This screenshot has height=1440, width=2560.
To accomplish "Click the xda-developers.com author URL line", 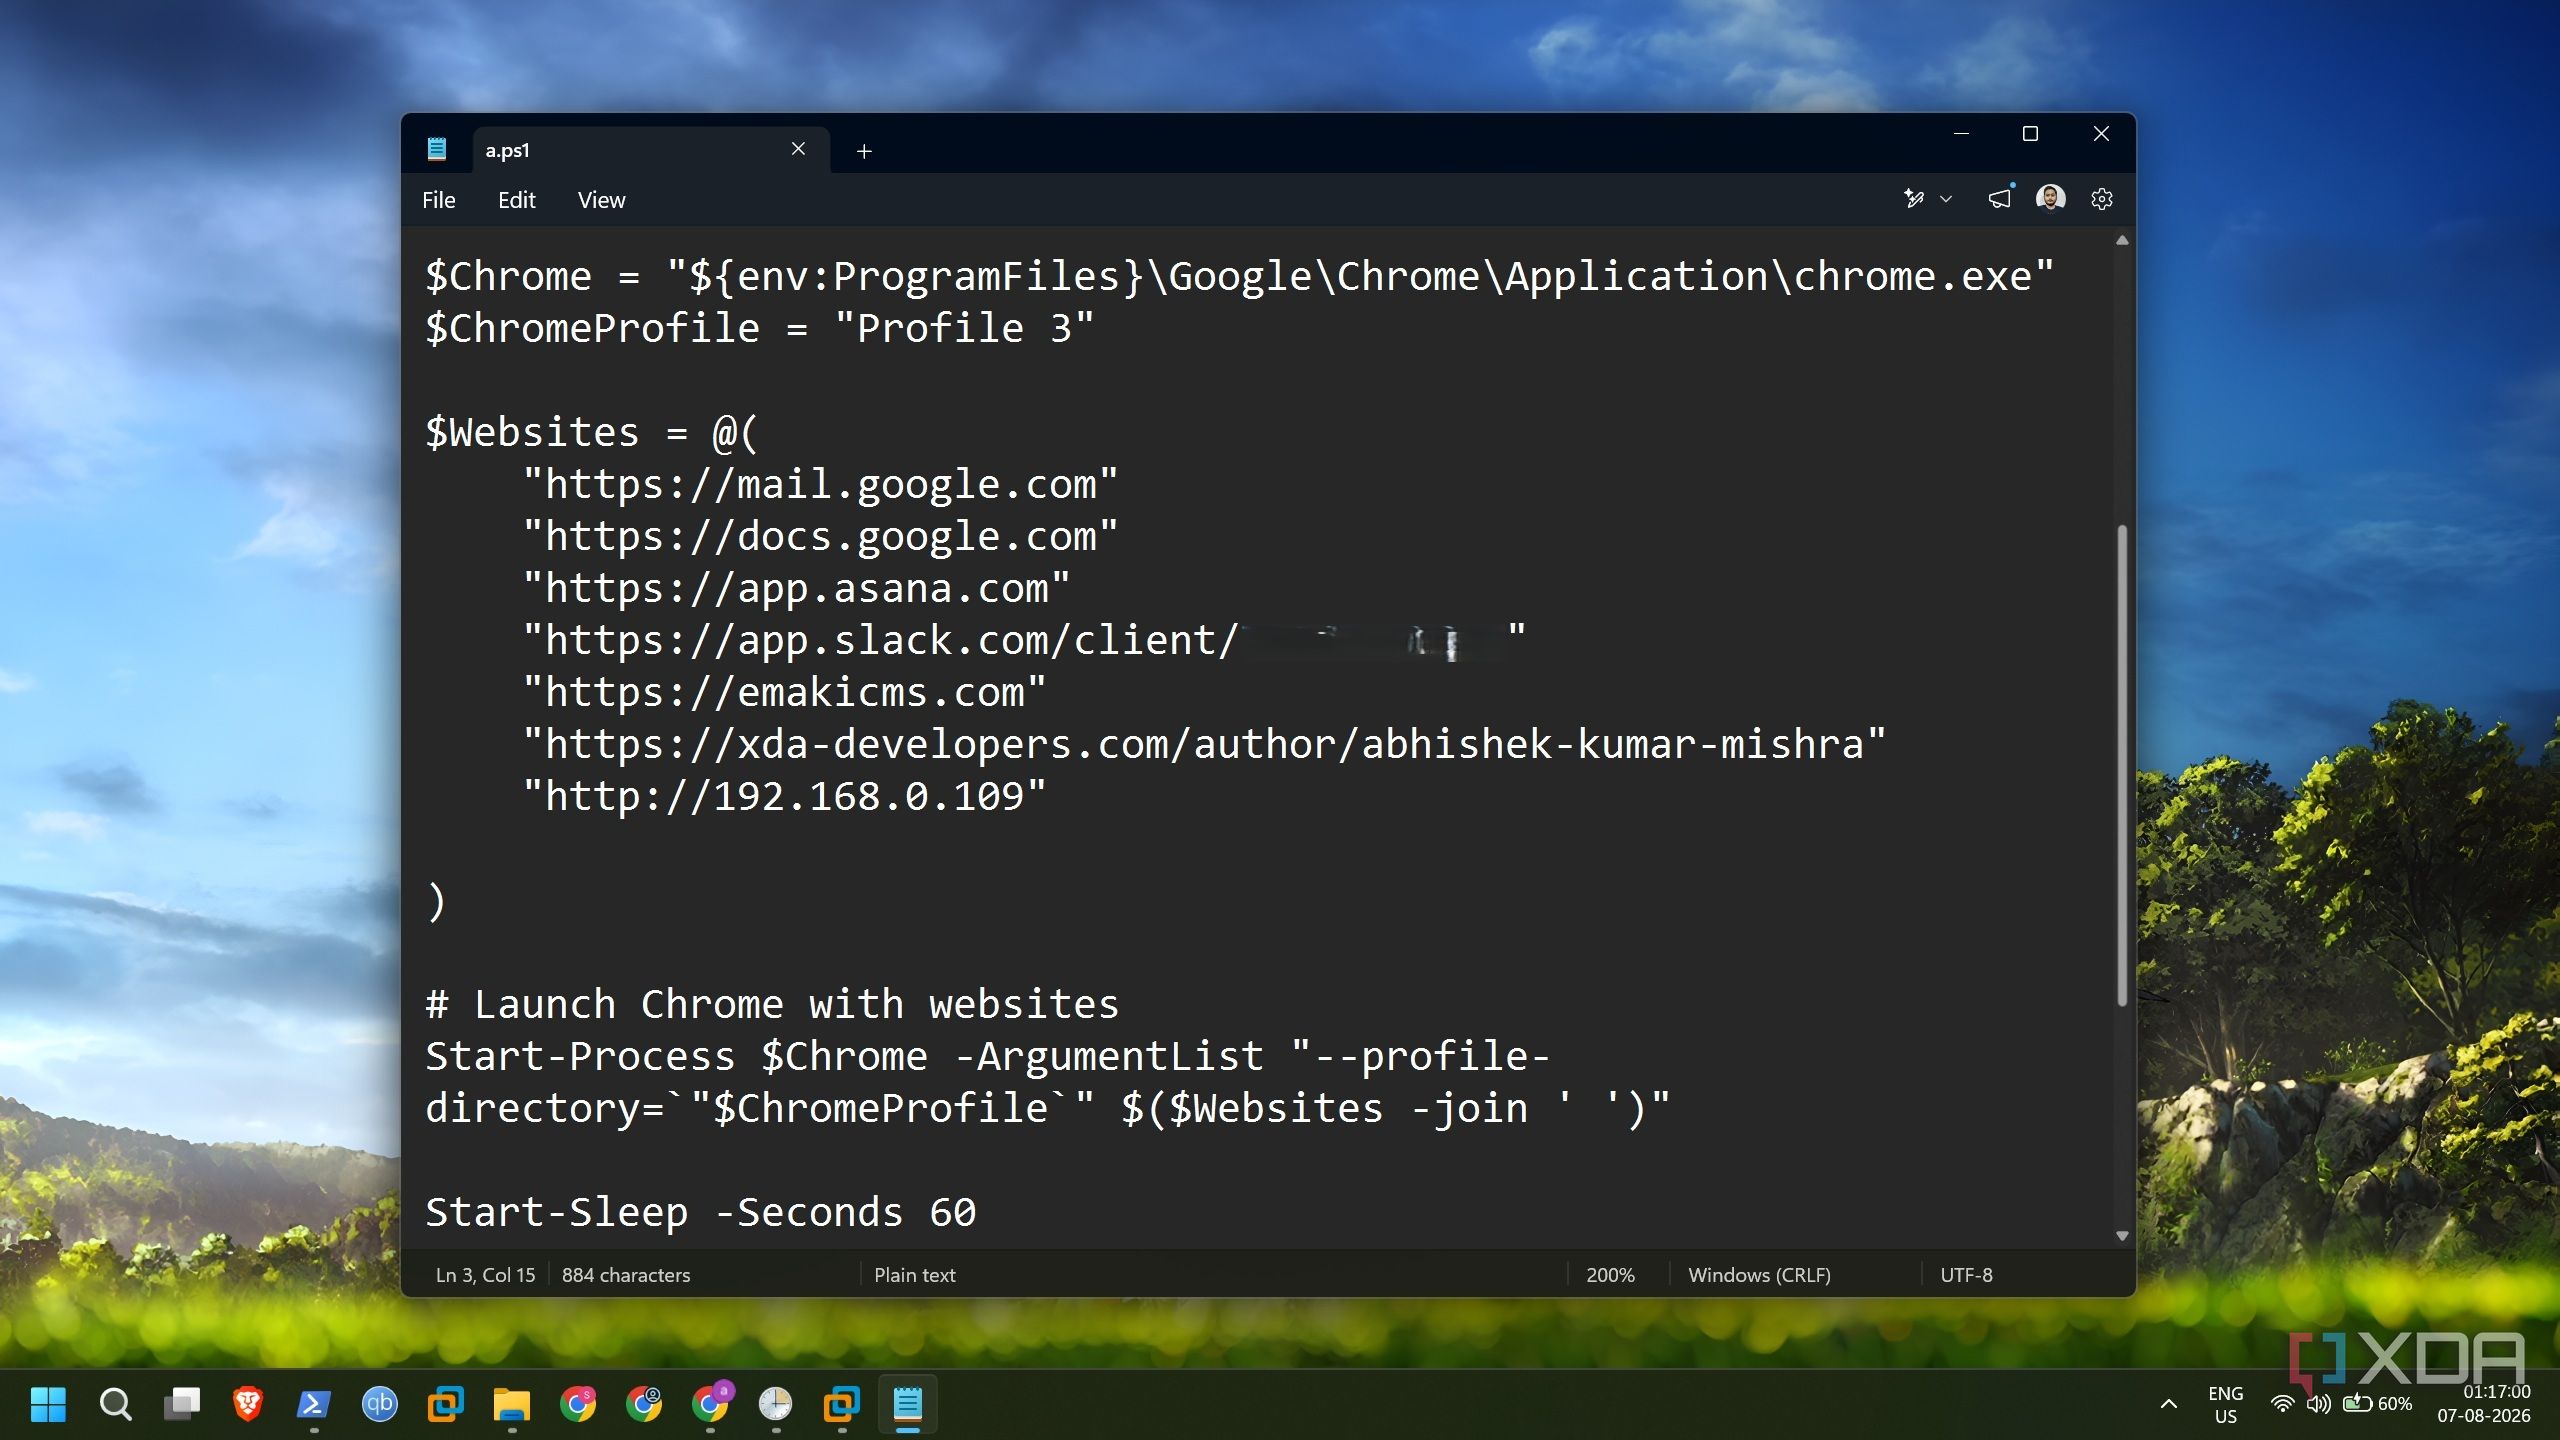I will [x=1204, y=745].
